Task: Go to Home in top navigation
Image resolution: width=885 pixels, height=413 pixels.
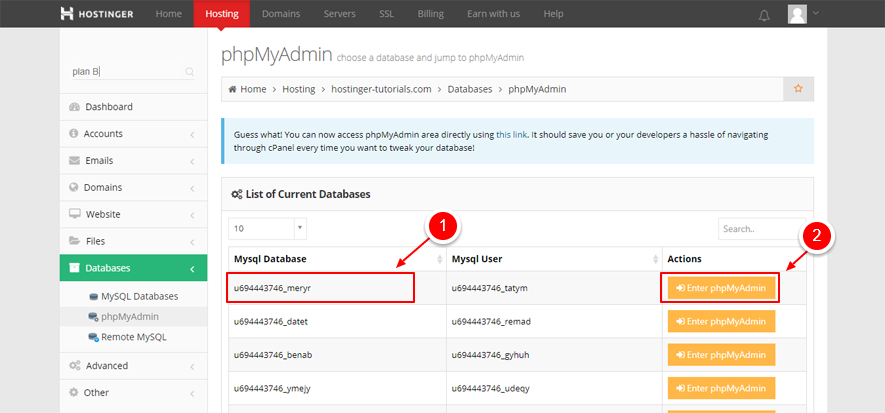Action: (168, 14)
